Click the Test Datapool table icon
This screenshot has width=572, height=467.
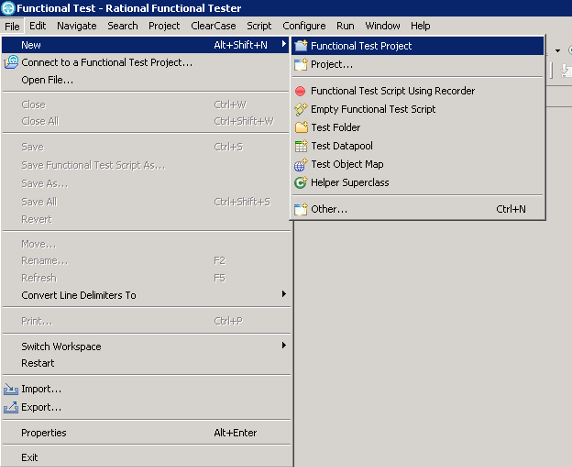(x=301, y=146)
